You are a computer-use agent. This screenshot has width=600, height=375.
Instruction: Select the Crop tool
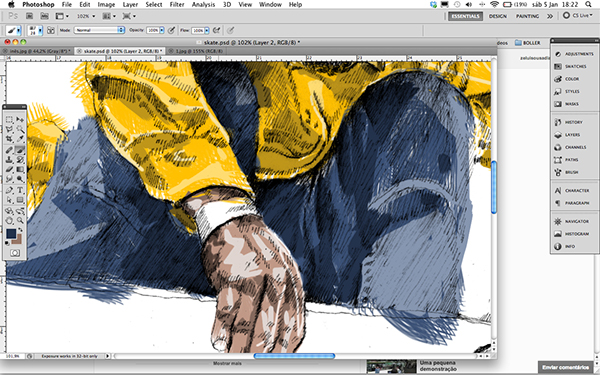click(x=9, y=139)
